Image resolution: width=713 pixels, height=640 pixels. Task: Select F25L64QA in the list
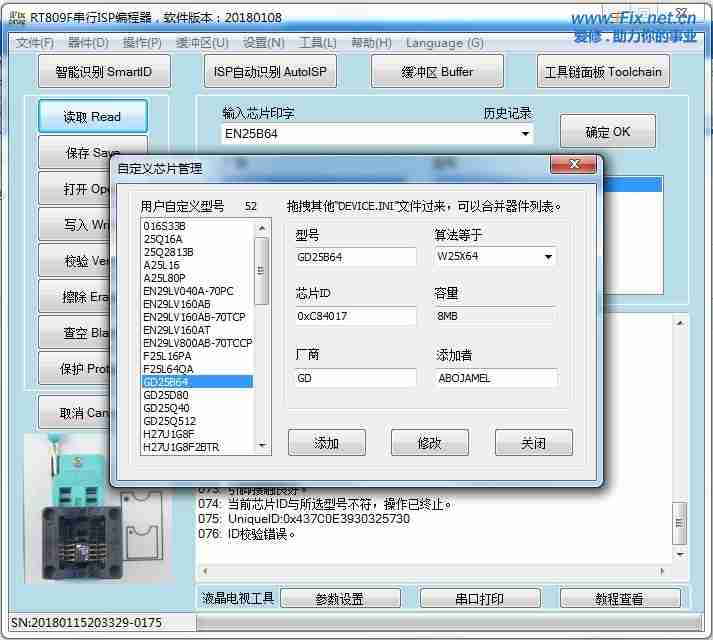click(198, 369)
